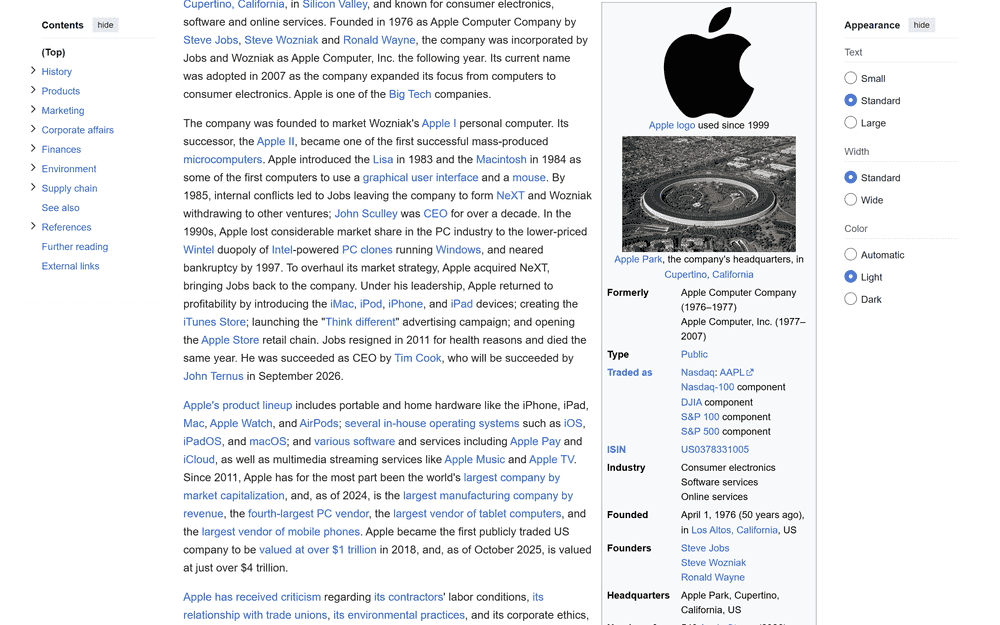Open History link in Contents
1000x625 pixels.
click(57, 71)
